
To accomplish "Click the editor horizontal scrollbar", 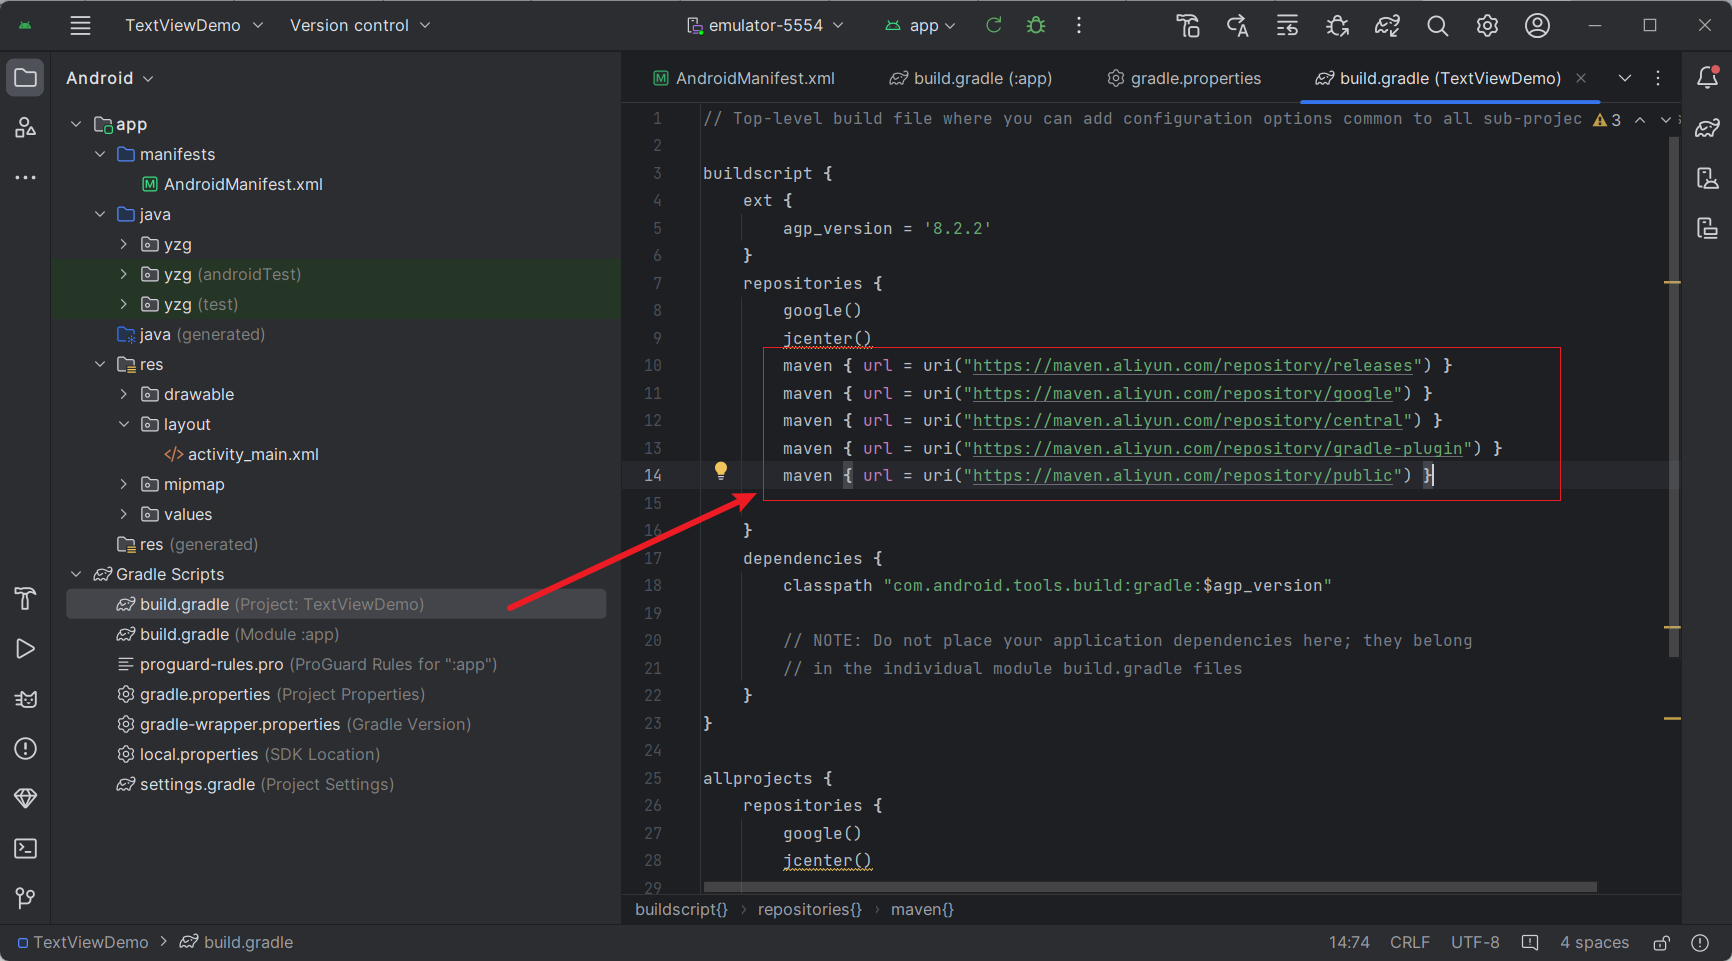I will tap(1150, 887).
